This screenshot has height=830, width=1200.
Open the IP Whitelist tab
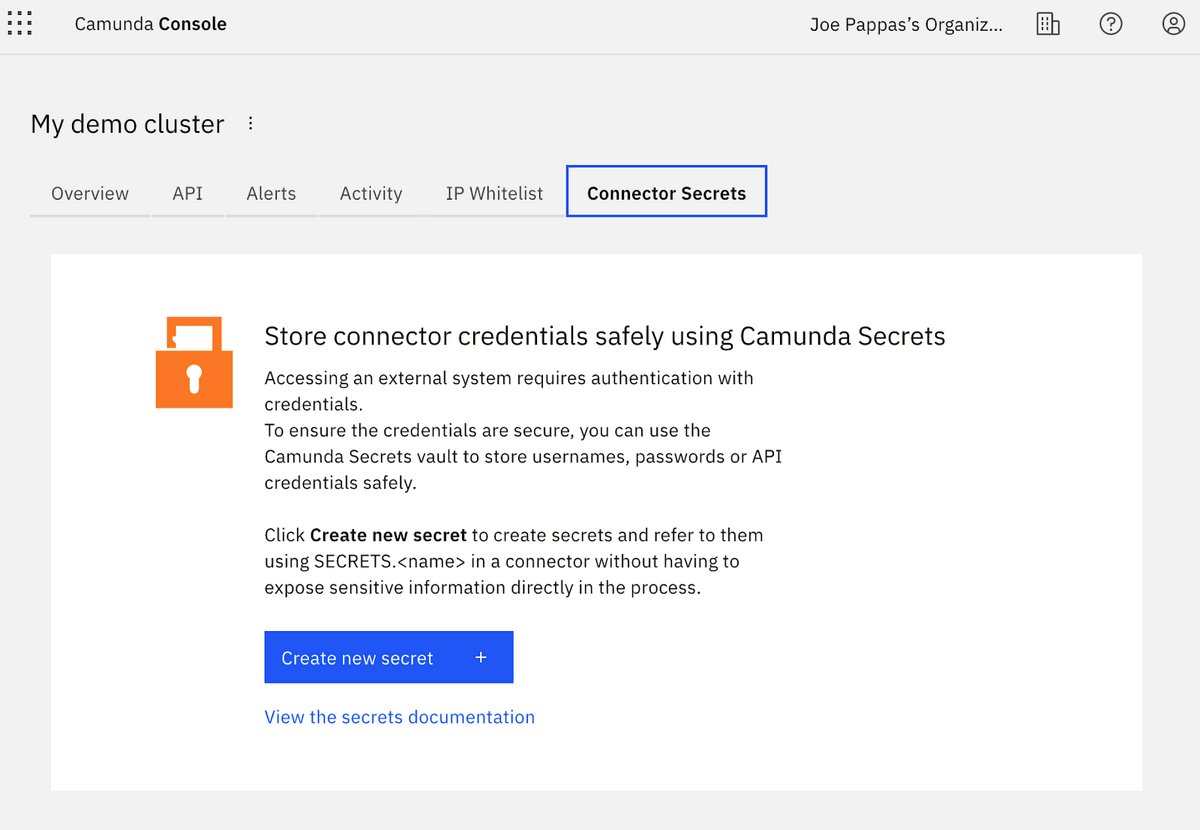[494, 193]
